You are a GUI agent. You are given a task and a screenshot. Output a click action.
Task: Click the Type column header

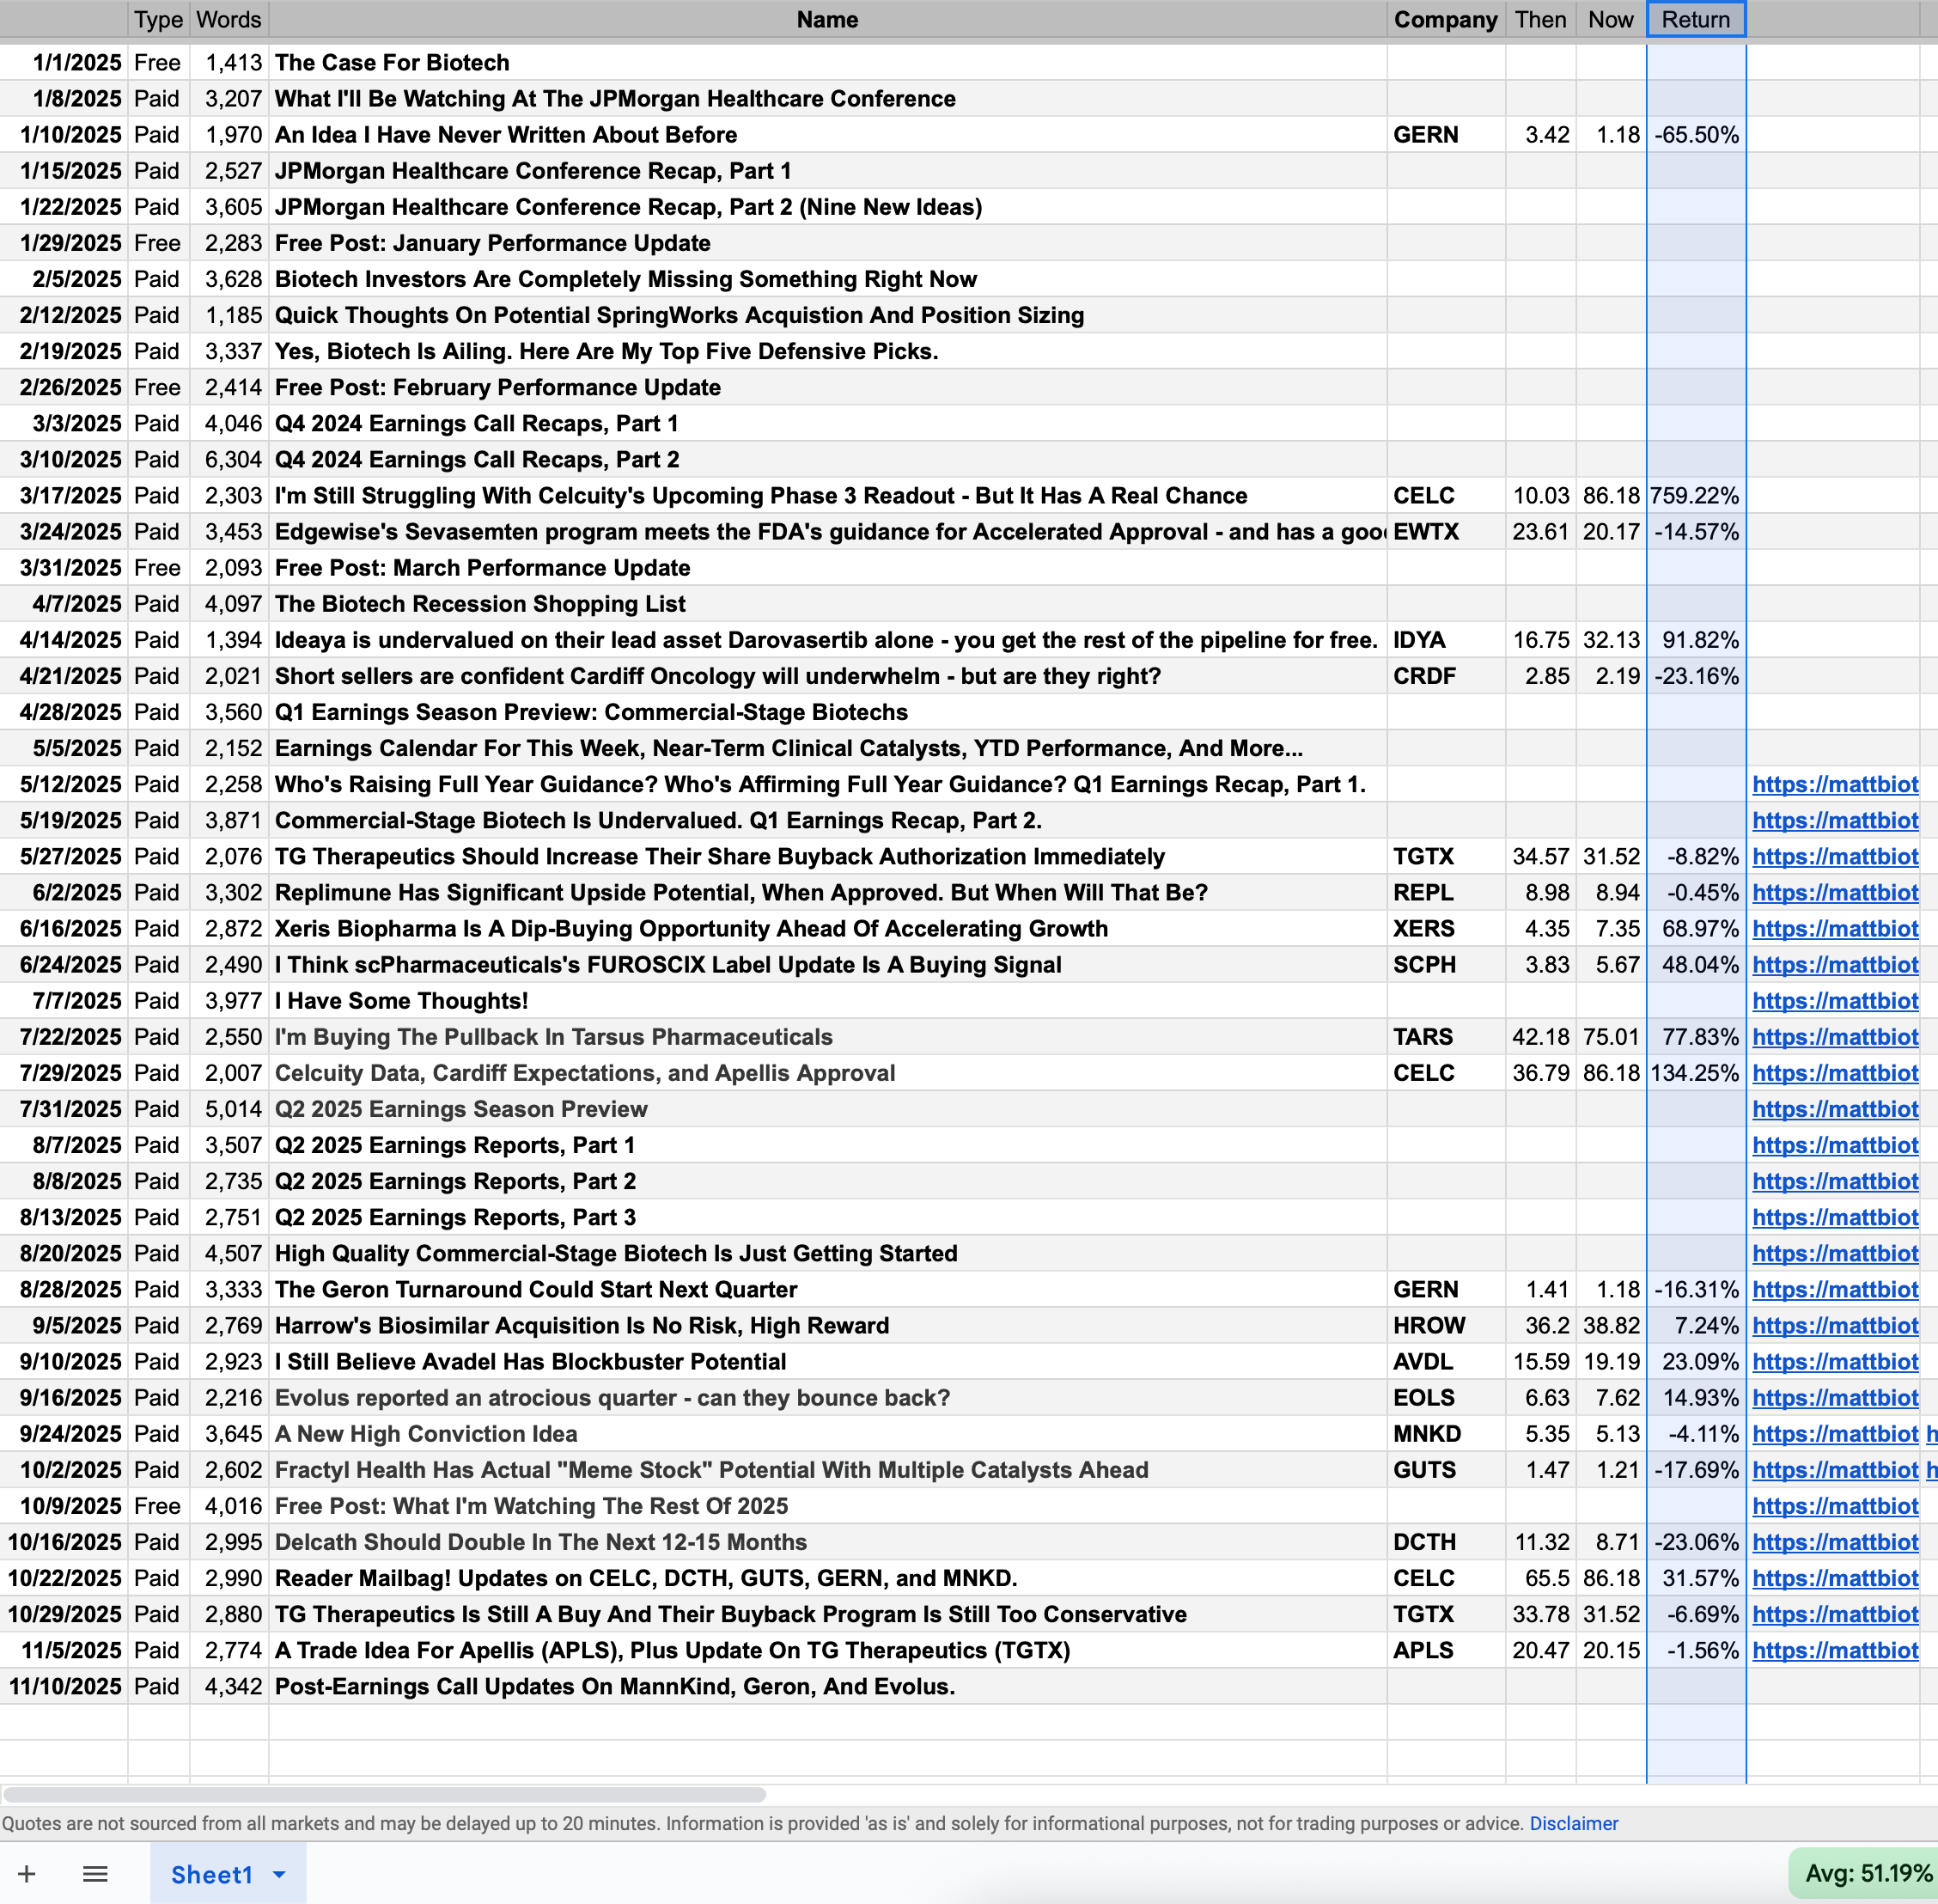158,20
